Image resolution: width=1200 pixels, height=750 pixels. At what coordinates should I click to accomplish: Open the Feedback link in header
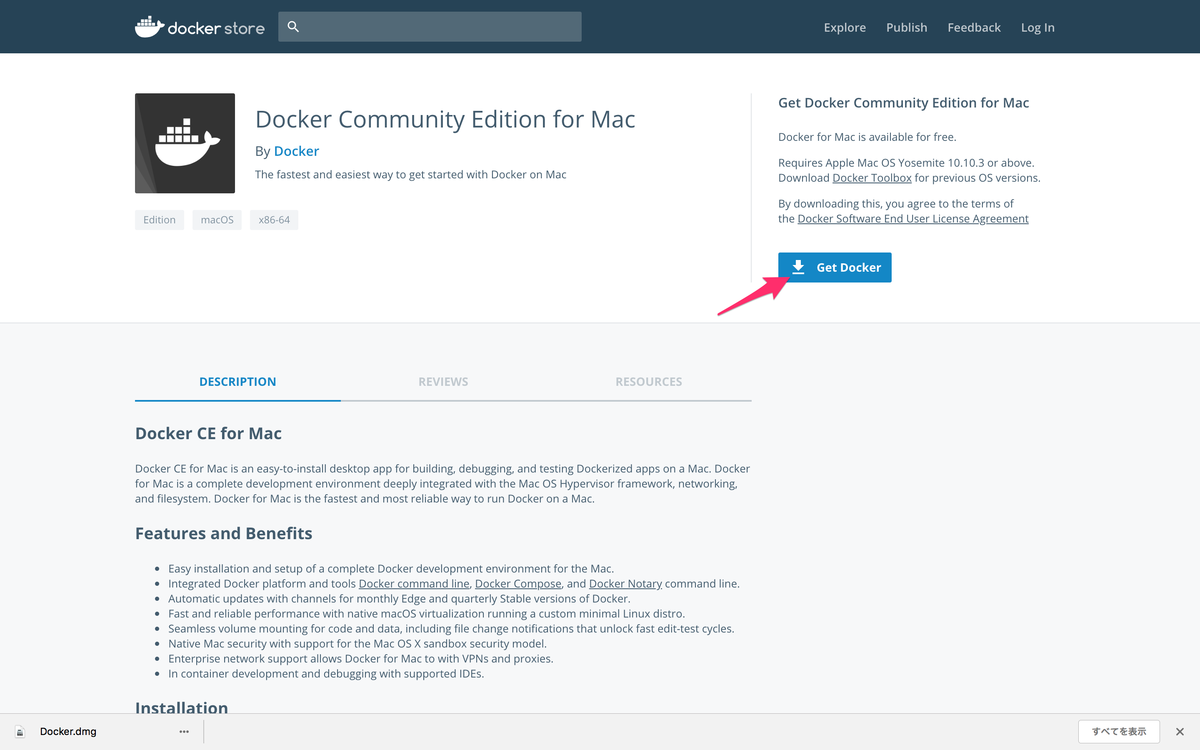pos(974,27)
